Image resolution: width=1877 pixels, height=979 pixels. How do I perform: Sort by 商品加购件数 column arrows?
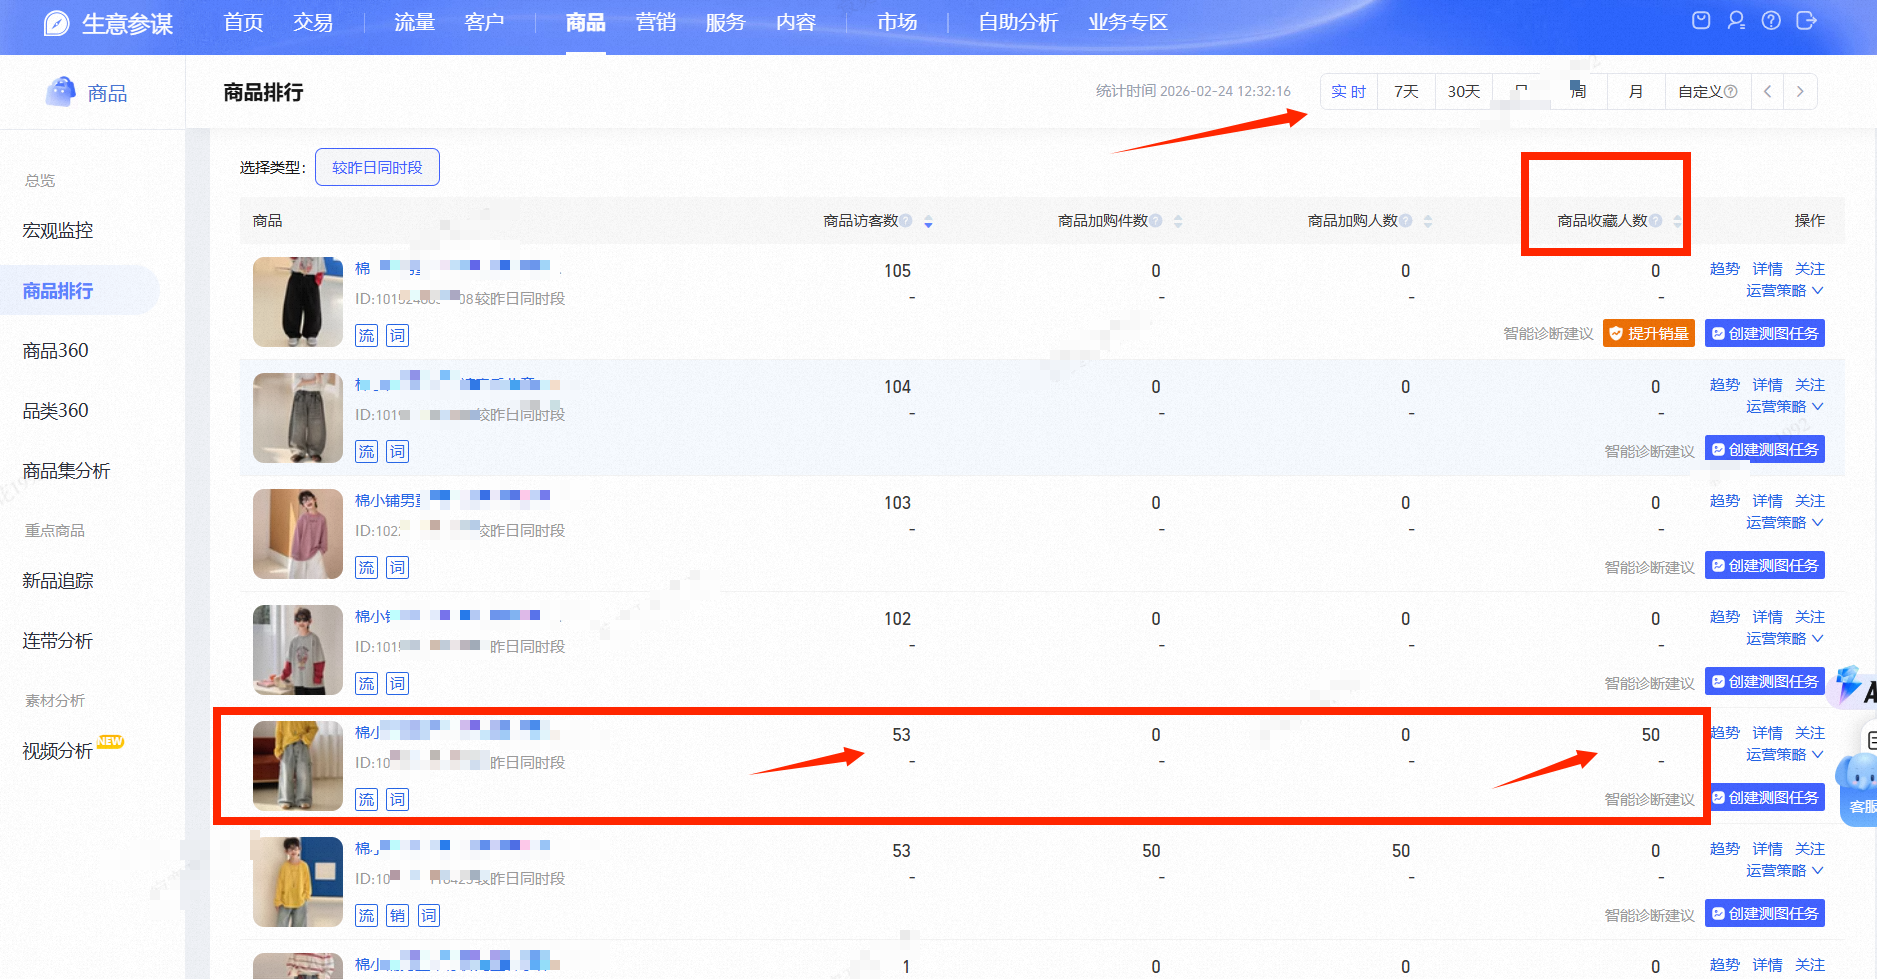point(1178,221)
